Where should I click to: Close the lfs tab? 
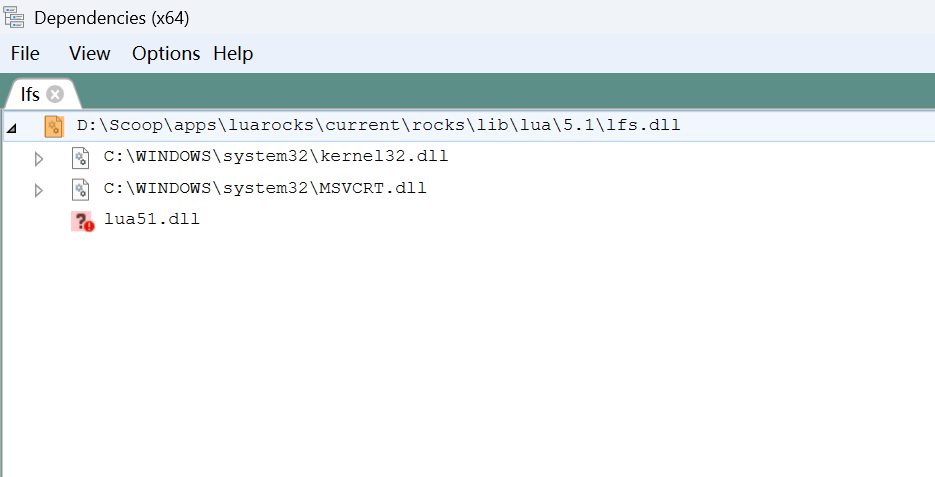tap(55, 94)
